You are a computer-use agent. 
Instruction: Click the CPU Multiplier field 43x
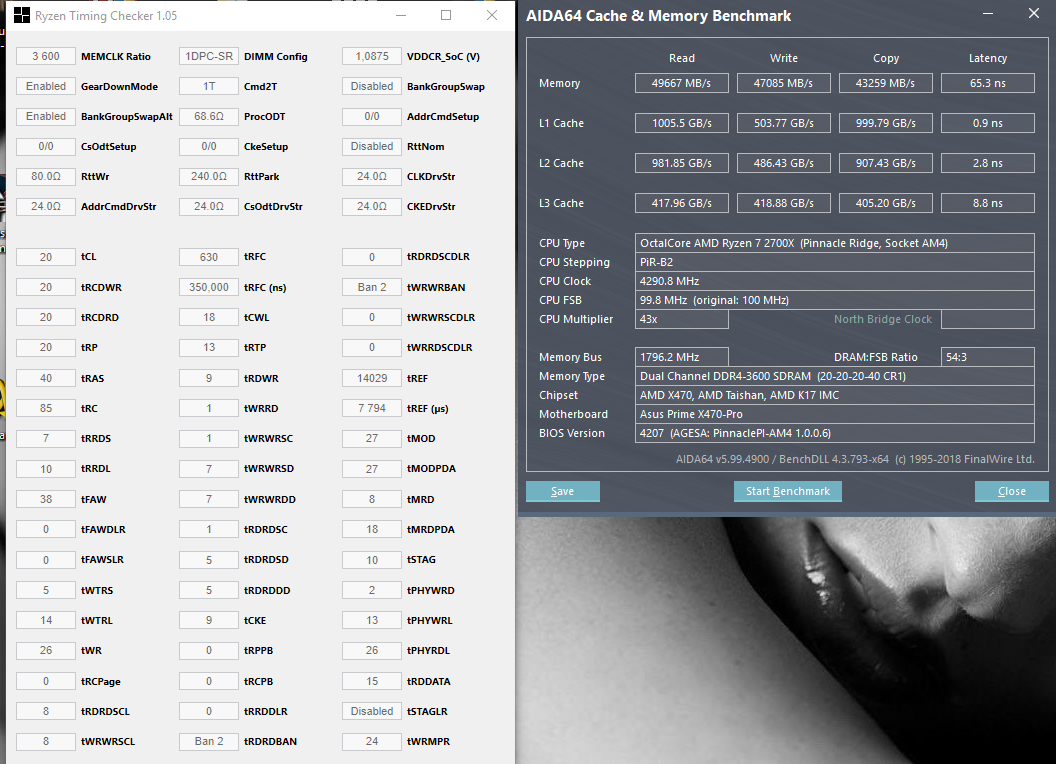(x=682, y=319)
